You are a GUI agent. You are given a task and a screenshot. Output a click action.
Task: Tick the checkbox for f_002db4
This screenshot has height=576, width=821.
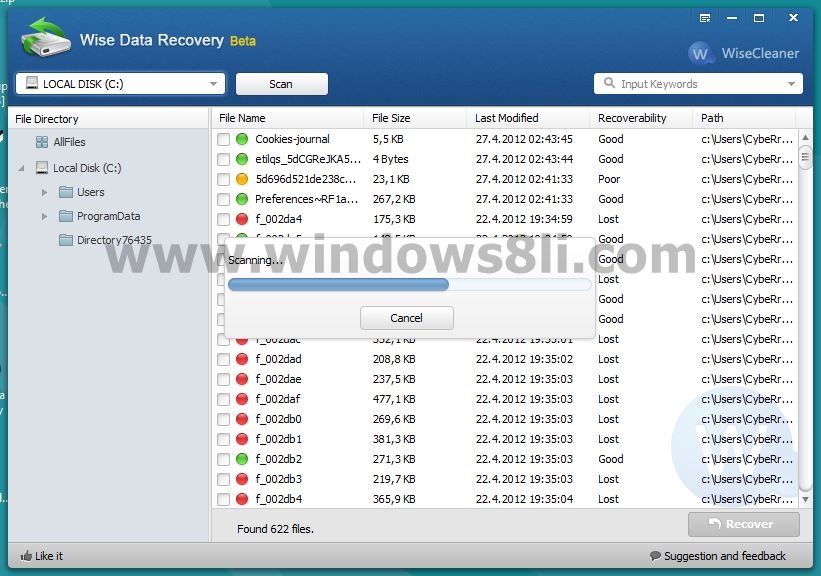[x=224, y=500]
